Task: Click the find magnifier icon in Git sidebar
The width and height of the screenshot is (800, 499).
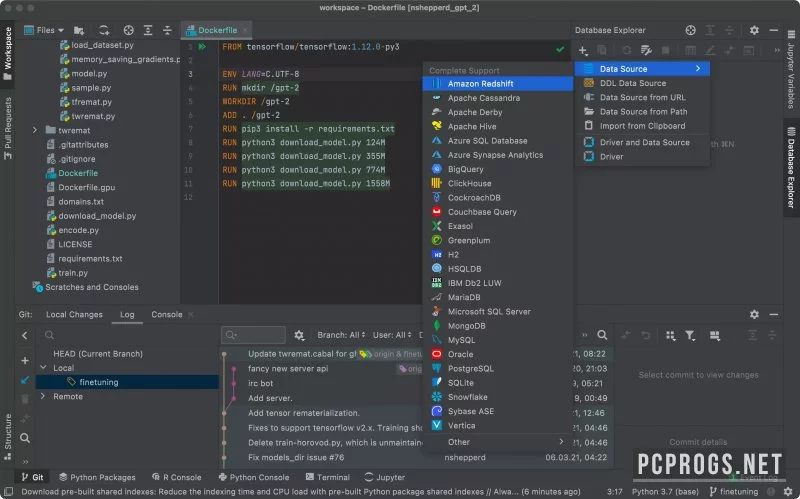Action: 24,438
